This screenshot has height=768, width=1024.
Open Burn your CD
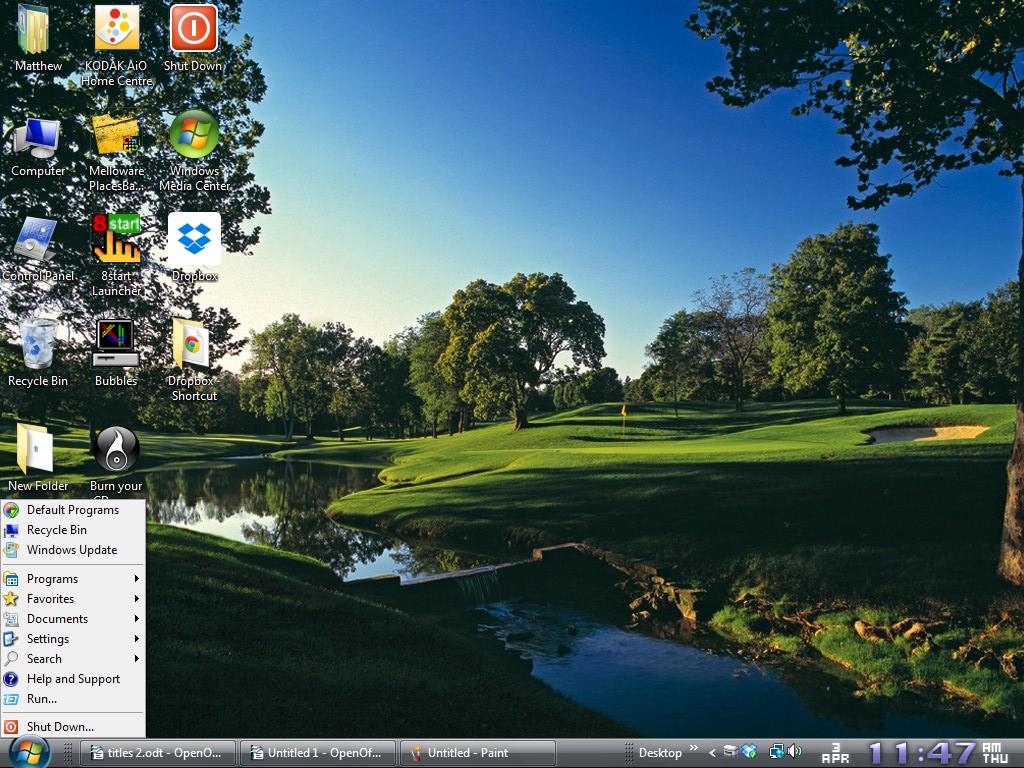pyautogui.click(x=115, y=450)
